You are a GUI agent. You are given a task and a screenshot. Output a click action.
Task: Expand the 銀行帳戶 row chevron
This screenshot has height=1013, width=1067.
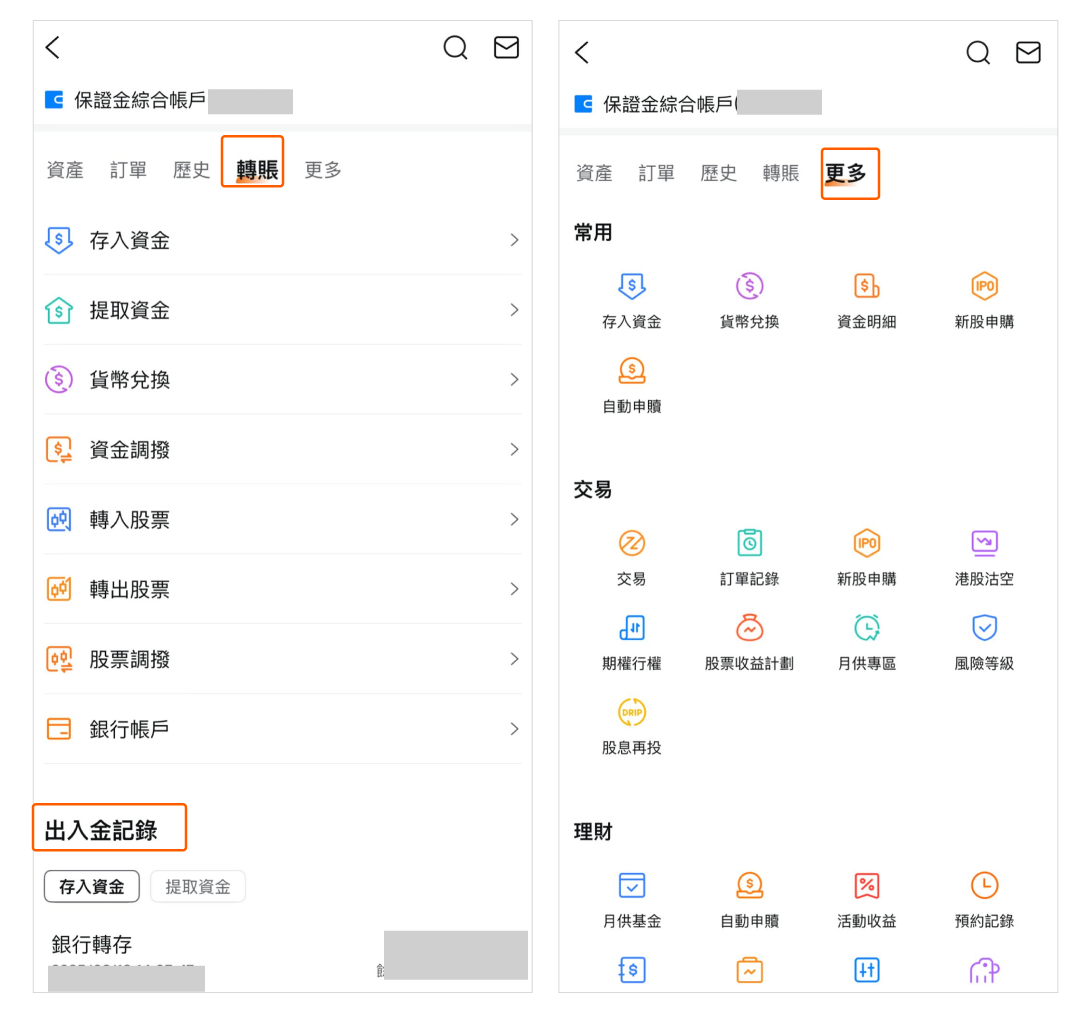pyautogui.click(x=514, y=729)
